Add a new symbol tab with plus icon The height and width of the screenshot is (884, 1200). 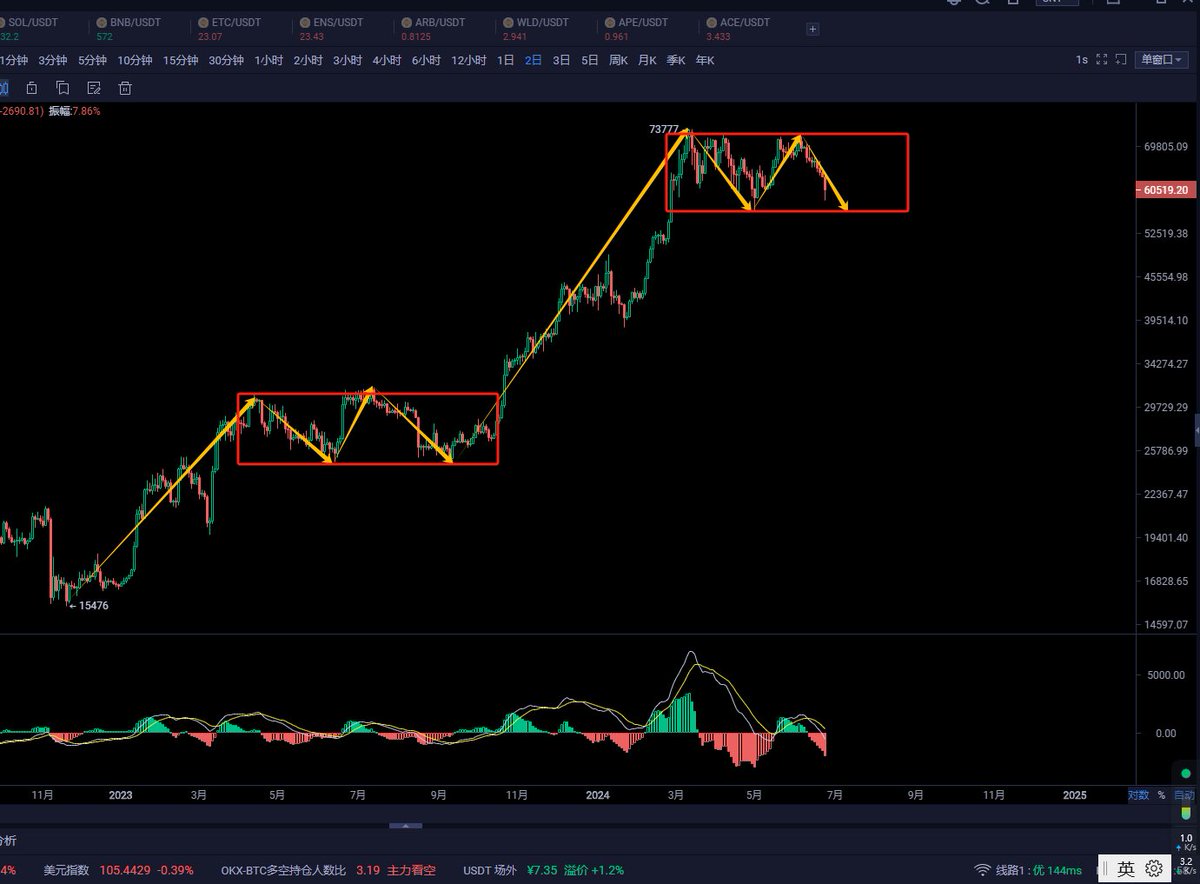(x=813, y=29)
